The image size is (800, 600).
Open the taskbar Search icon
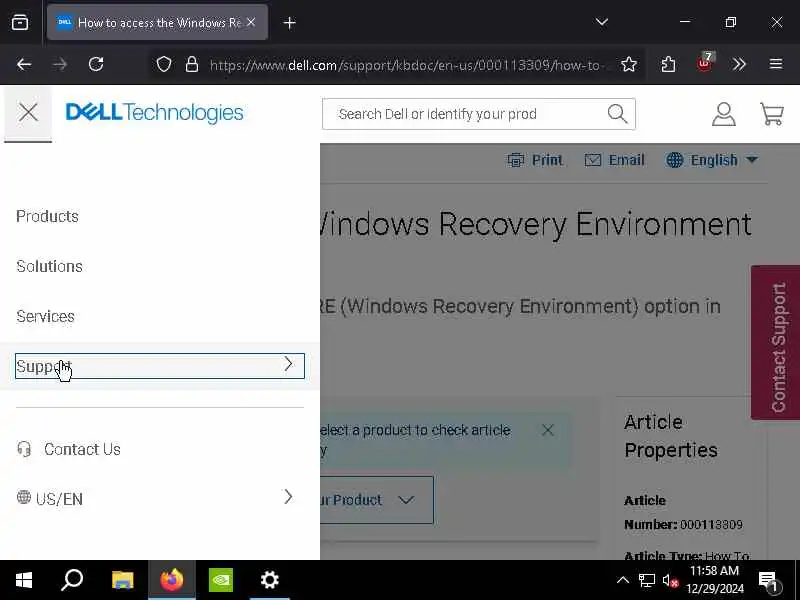click(72, 580)
